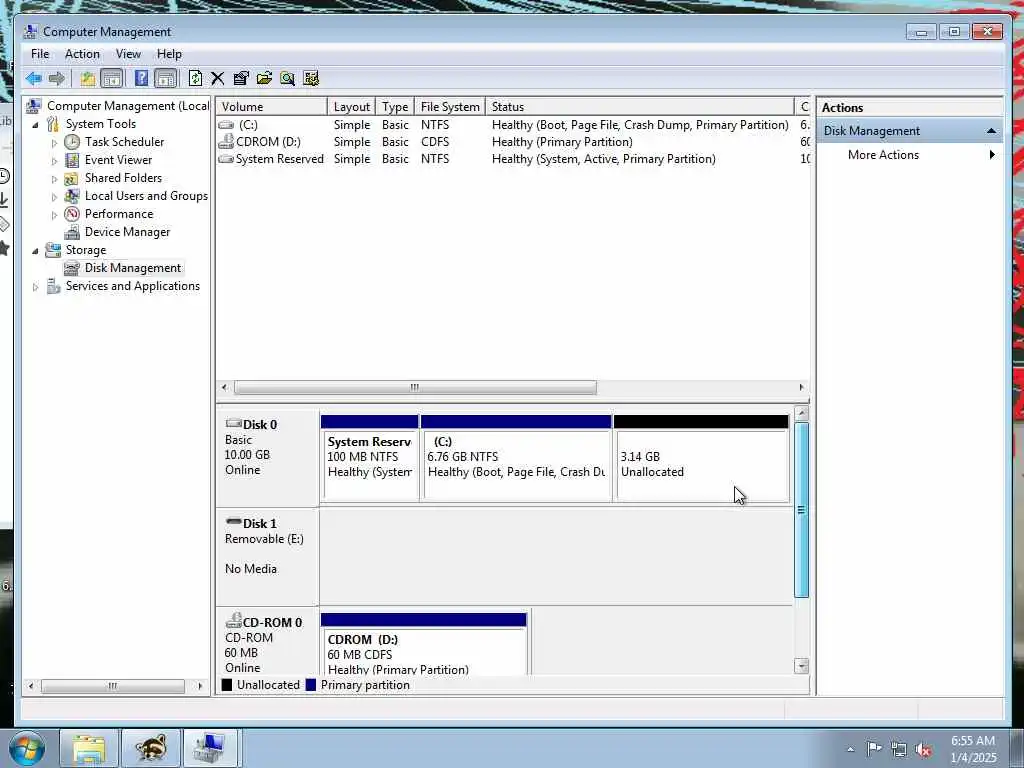Sort by the File System column header

point(450,106)
